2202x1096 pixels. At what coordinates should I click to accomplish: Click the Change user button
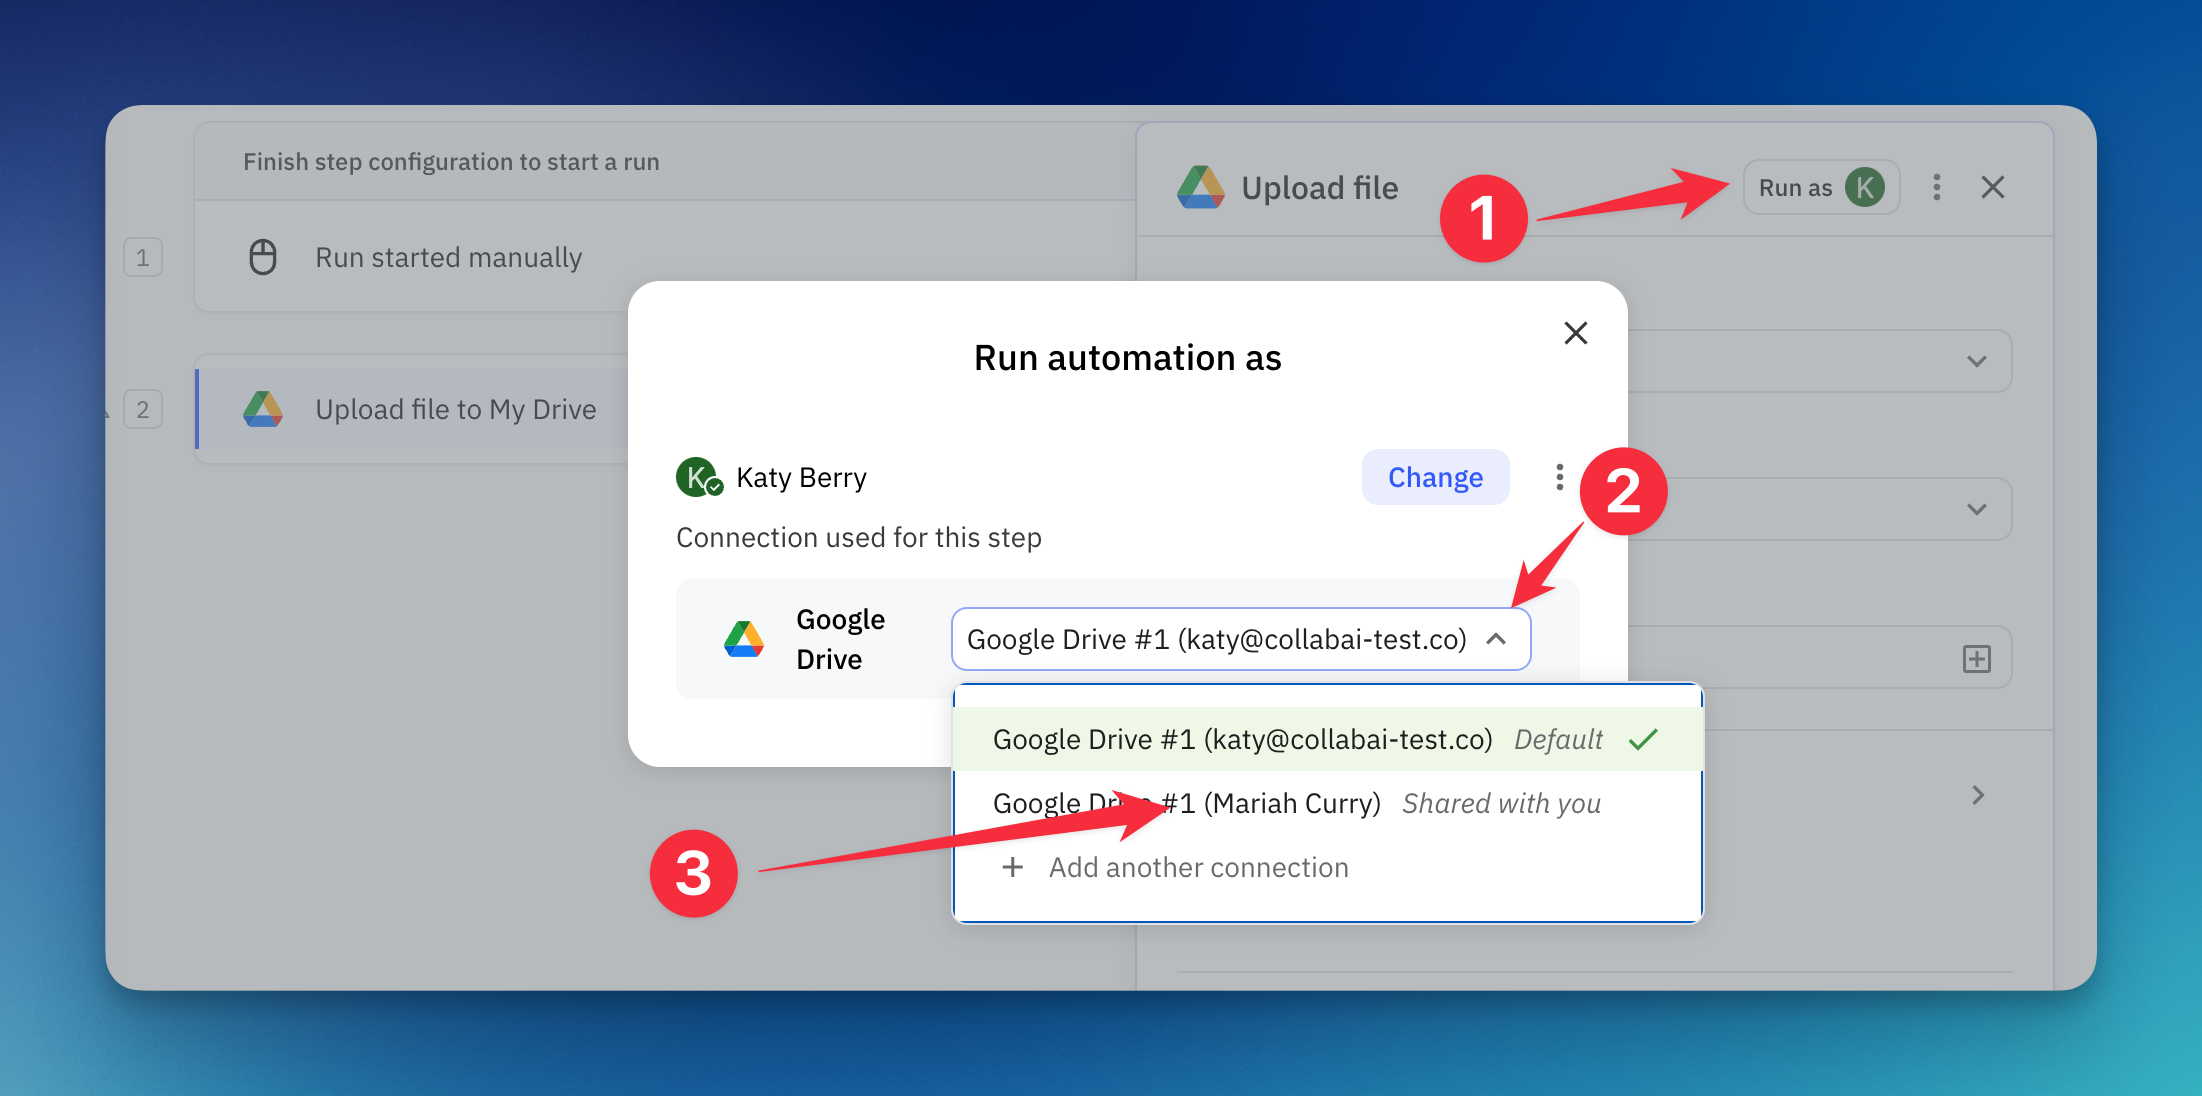click(1434, 477)
